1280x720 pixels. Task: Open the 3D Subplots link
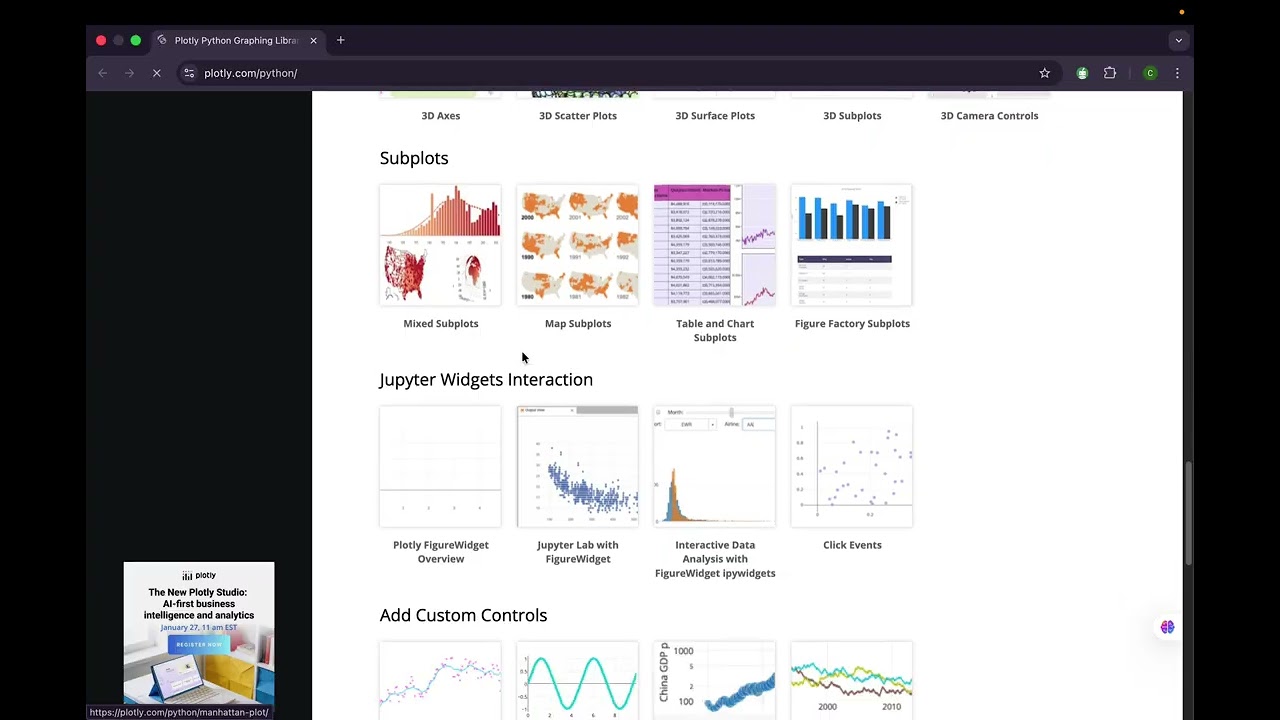(852, 115)
